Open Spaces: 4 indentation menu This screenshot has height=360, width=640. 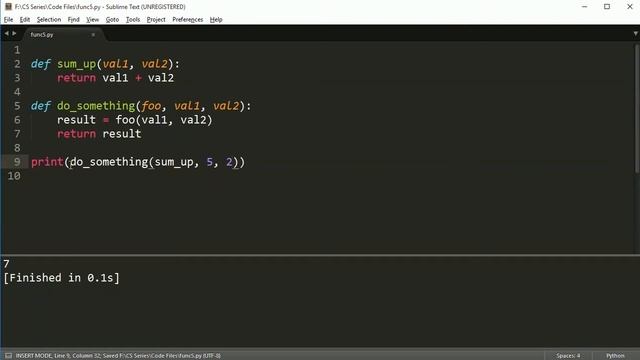(x=568, y=356)
